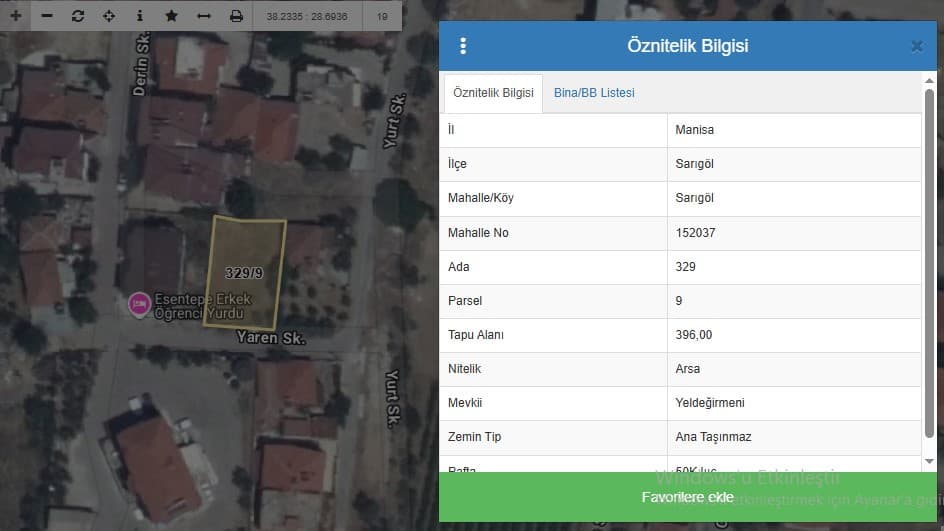Click the Tapu Alanı value 396,00
This screenshot has height=531, width=944.
[x=694, y=335]
